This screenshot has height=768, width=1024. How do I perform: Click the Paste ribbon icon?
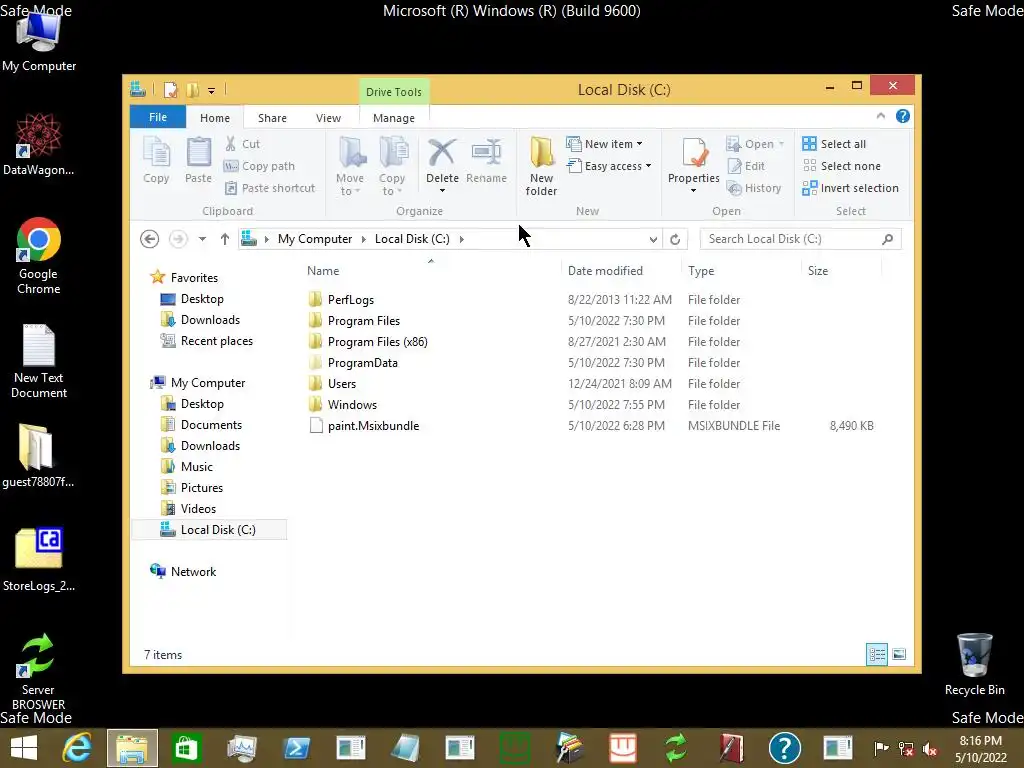[x=199, y=160]
